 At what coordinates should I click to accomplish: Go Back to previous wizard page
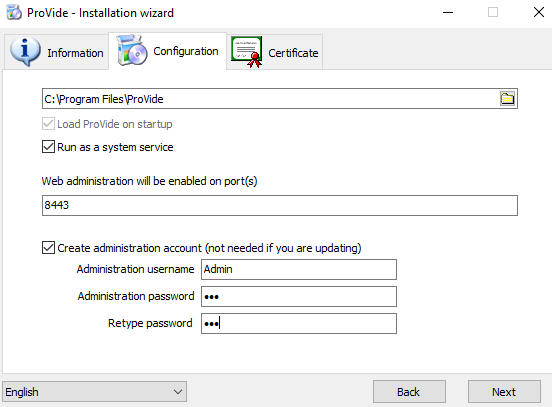point(409,392)
